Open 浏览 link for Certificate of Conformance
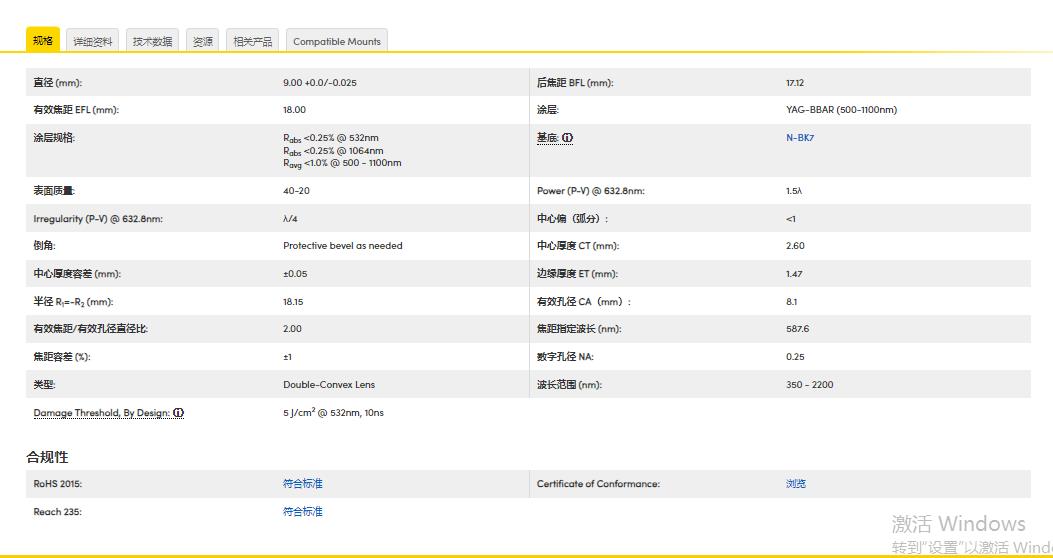The height and width of the screenshot is (558, 1053). (x=795, y=484)
